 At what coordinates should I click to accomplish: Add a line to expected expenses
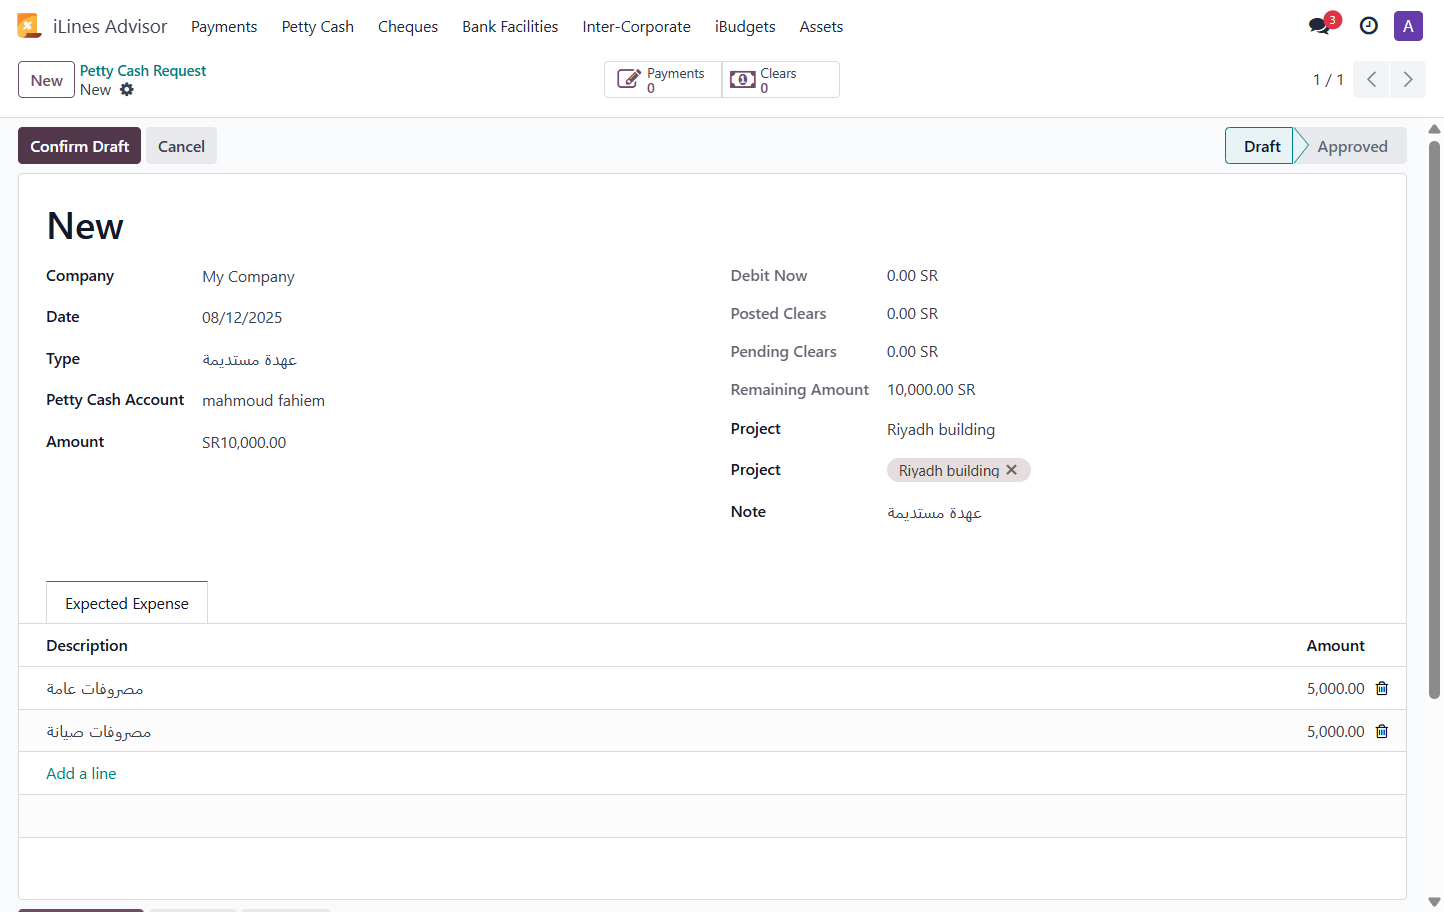pyautogui.click(x=81, y=774)
